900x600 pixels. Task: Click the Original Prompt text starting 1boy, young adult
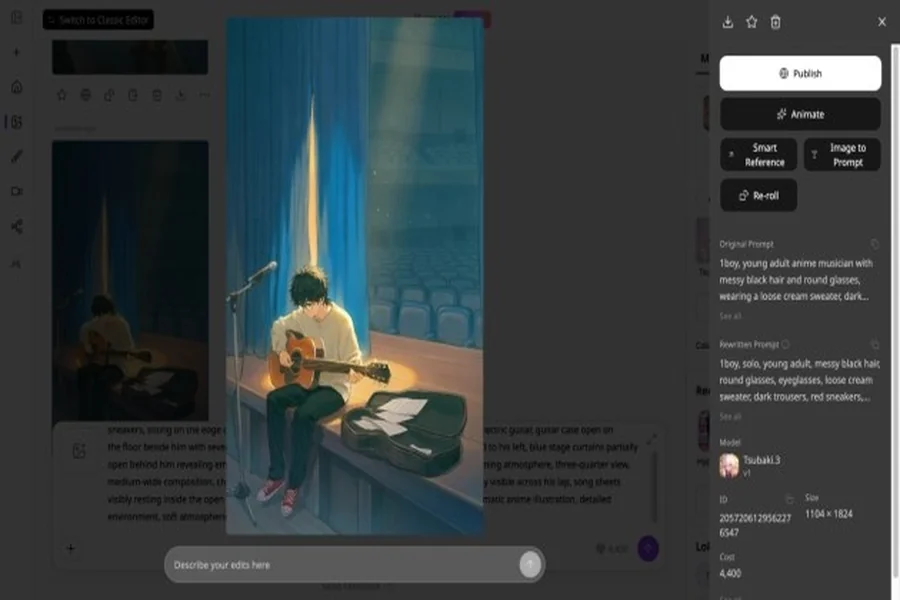[796, 280]
